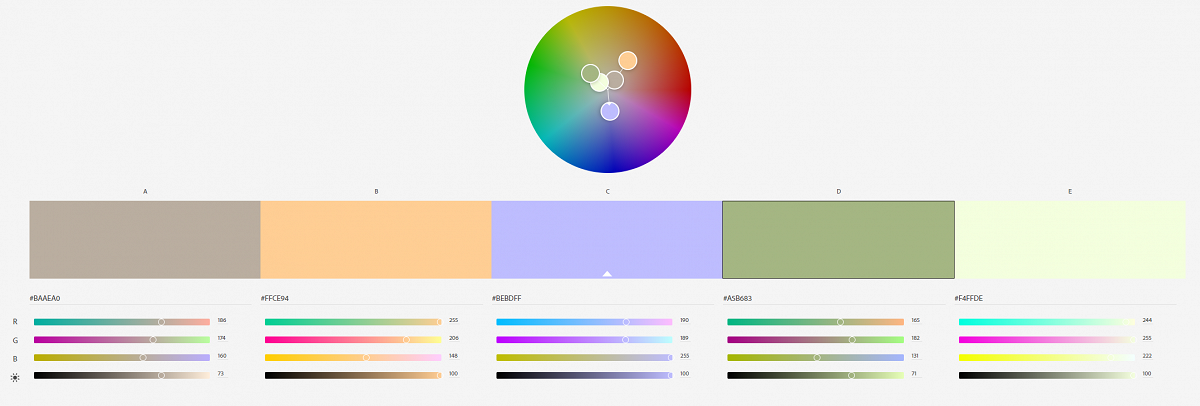
Task: Select the peach handle on the color wheel
Action: [627, 61]
